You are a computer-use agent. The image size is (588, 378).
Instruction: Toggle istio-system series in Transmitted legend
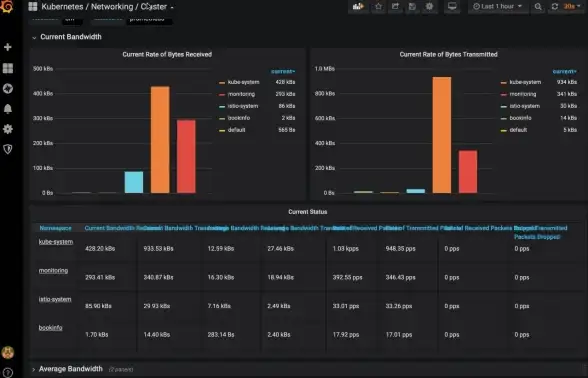click(524, 106)
